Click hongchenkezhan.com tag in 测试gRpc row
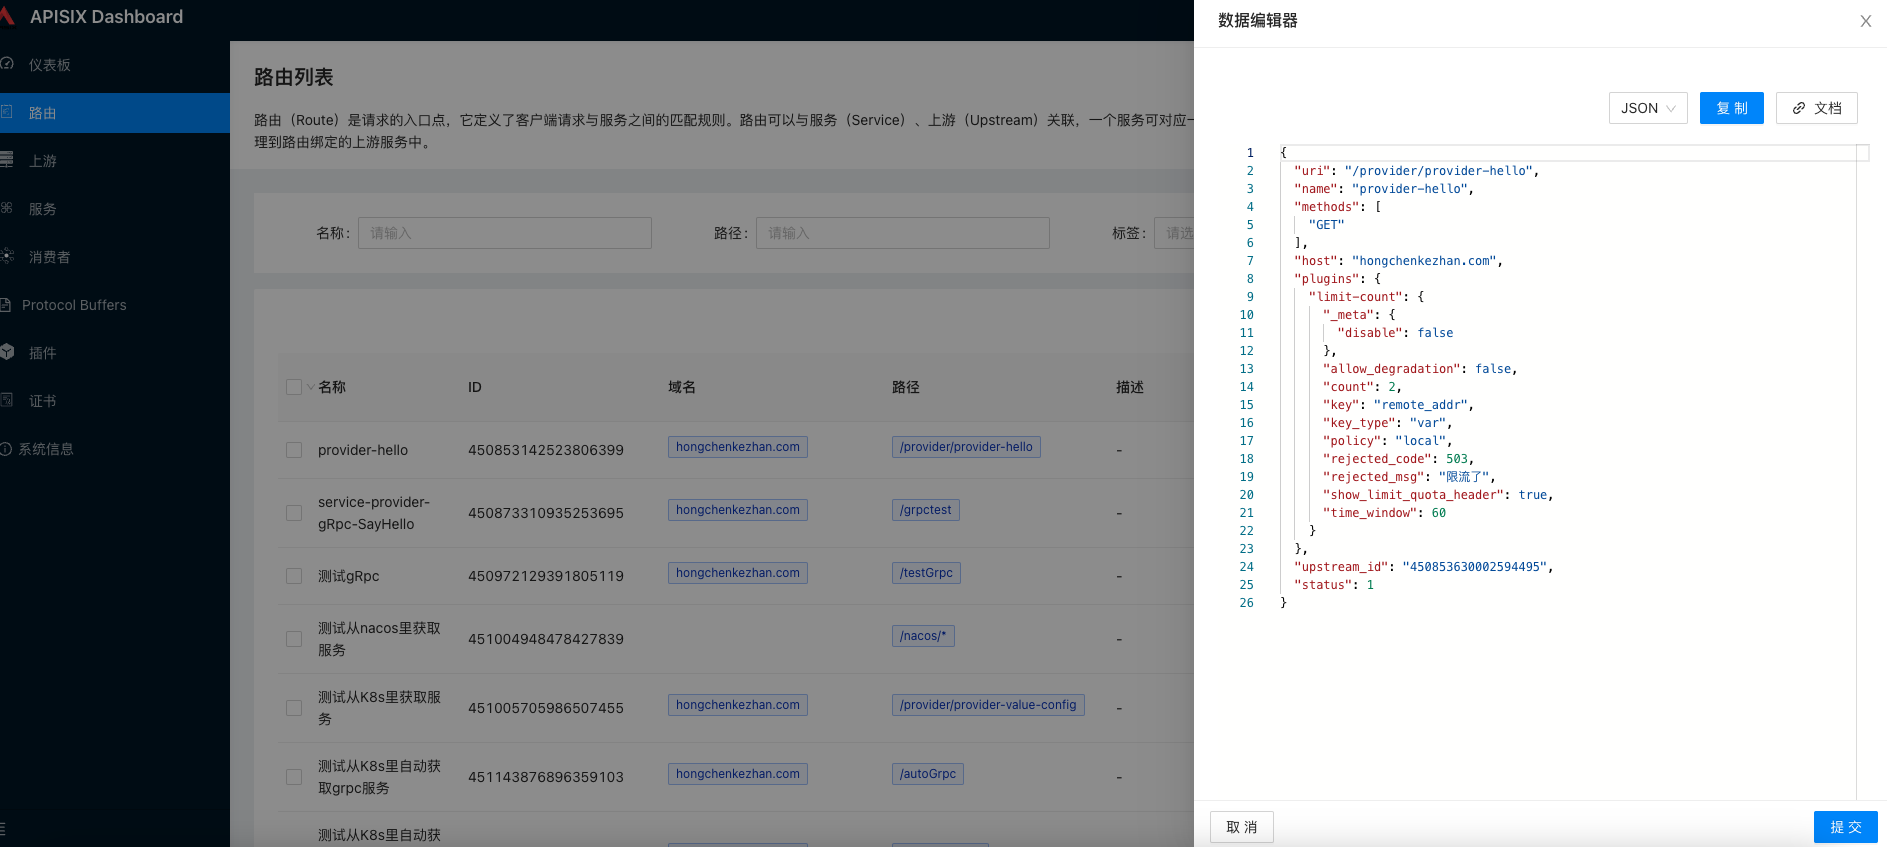Image resolution: width=1887 pixels, height=847 pixels. 738,573
